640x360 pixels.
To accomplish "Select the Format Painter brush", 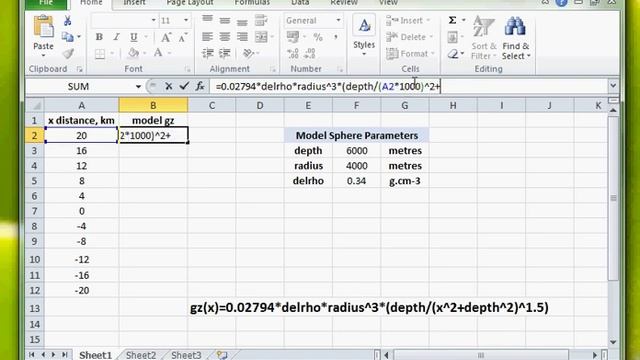I will pyautogui.click(x=68, y=53).
